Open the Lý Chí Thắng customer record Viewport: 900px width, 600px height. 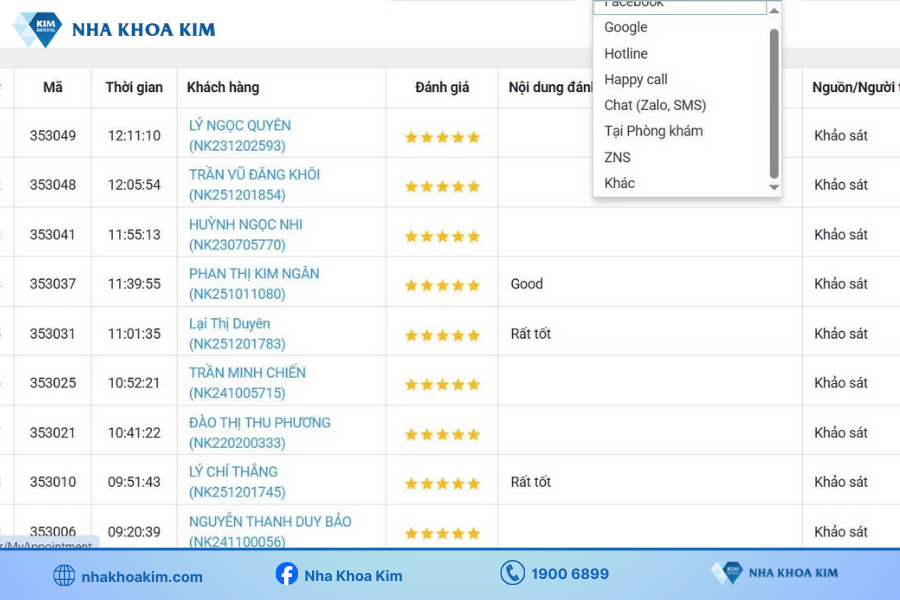coord(234,471)
